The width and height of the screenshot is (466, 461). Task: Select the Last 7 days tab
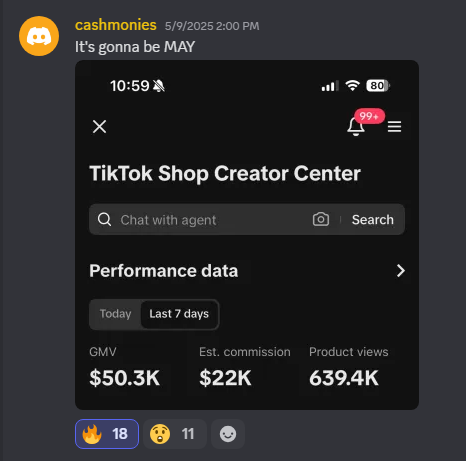179,314
